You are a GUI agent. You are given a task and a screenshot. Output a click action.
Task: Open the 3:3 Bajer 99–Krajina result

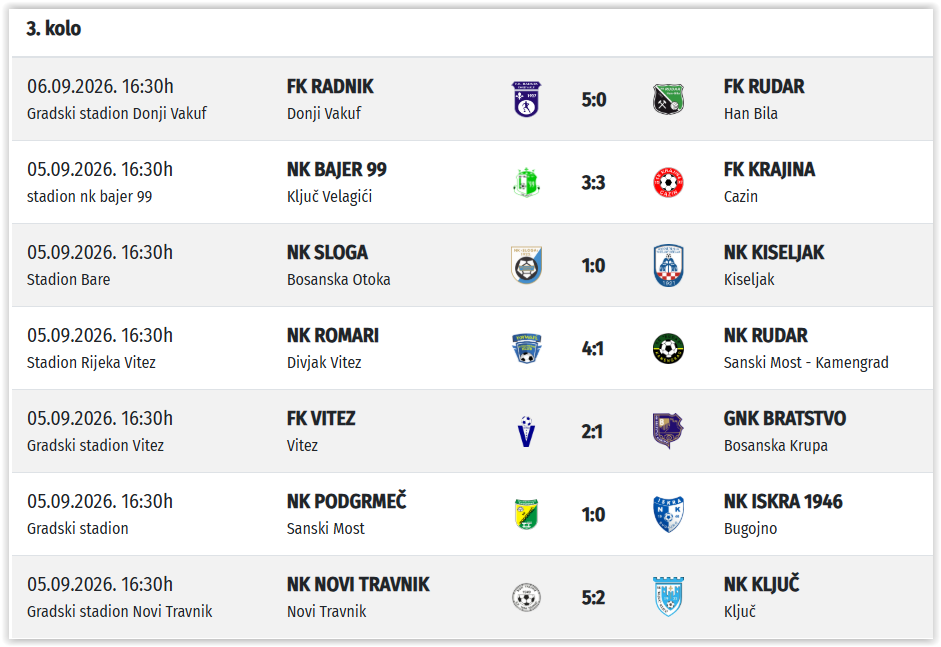point(593,182)
